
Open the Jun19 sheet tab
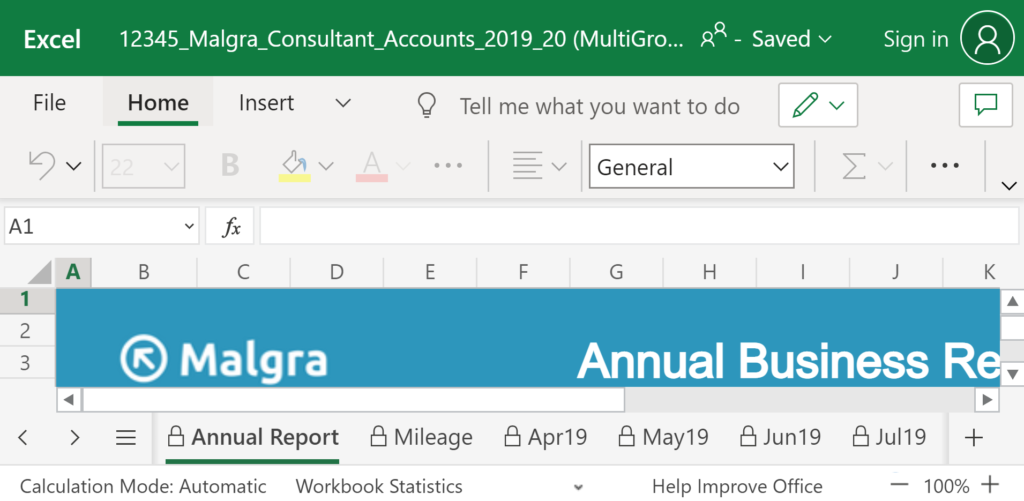tap(780, 437)
